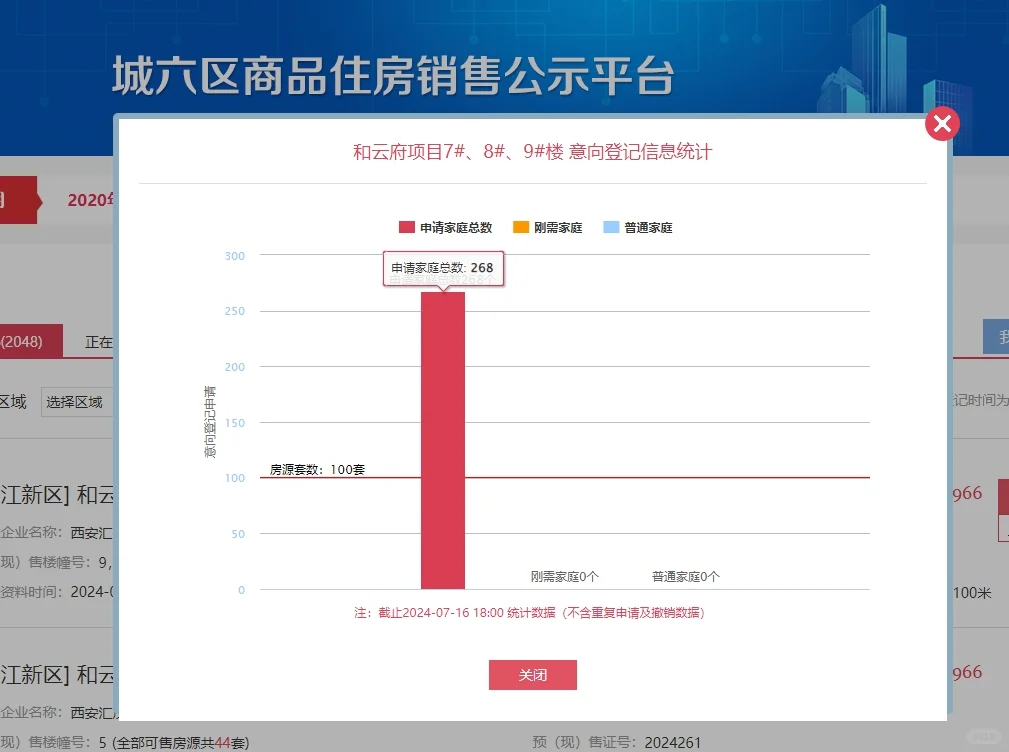Click the 全部可售房源共44套 text
Image resolution: width=1009 pixels, height=752 pixels.
(181, 743)
